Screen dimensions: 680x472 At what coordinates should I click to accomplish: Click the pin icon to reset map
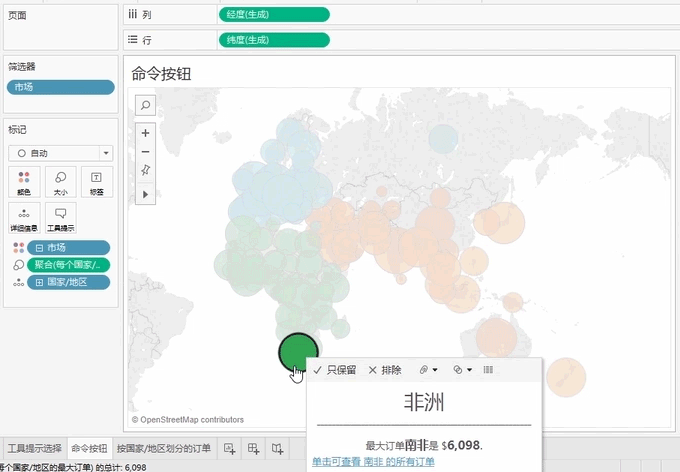tap(145, 170)
